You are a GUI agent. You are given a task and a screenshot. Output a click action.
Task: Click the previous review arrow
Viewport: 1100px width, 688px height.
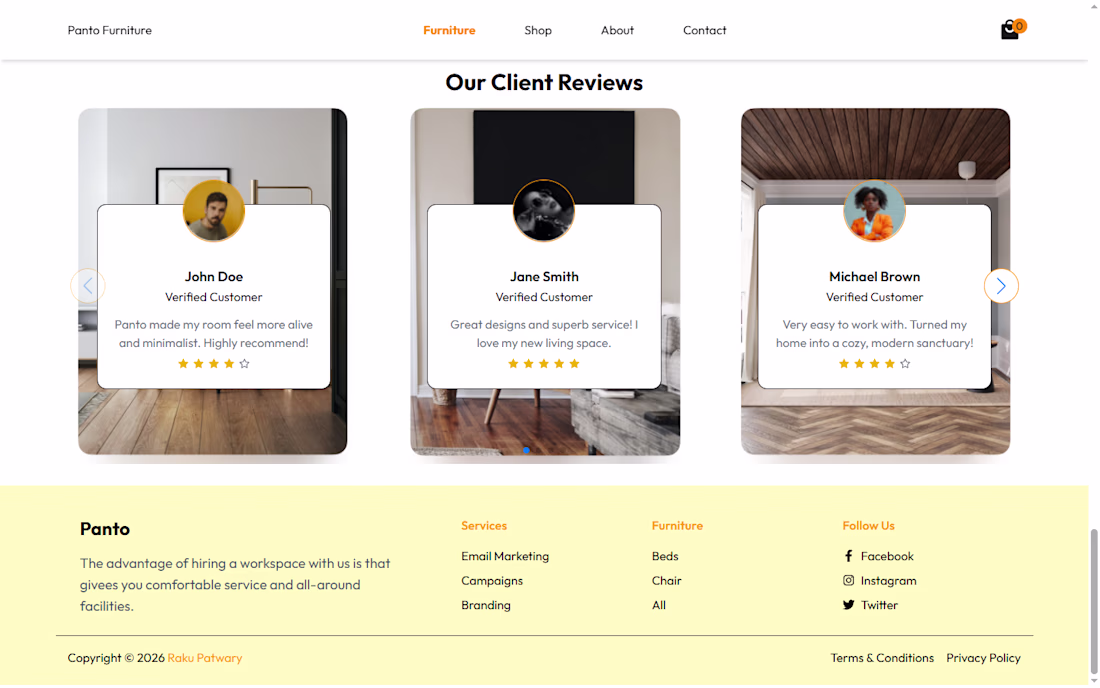point(88,286)
